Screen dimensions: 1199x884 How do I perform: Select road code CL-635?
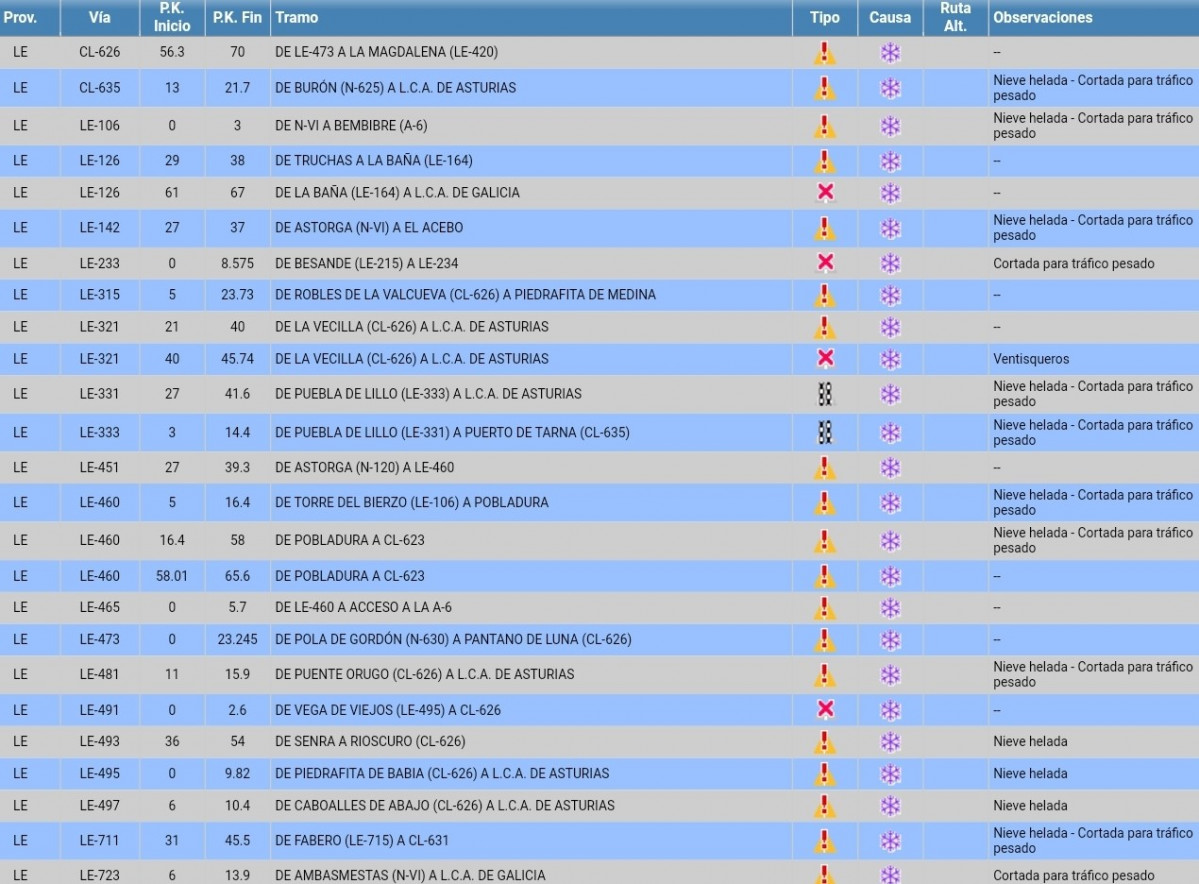(99, 88)
